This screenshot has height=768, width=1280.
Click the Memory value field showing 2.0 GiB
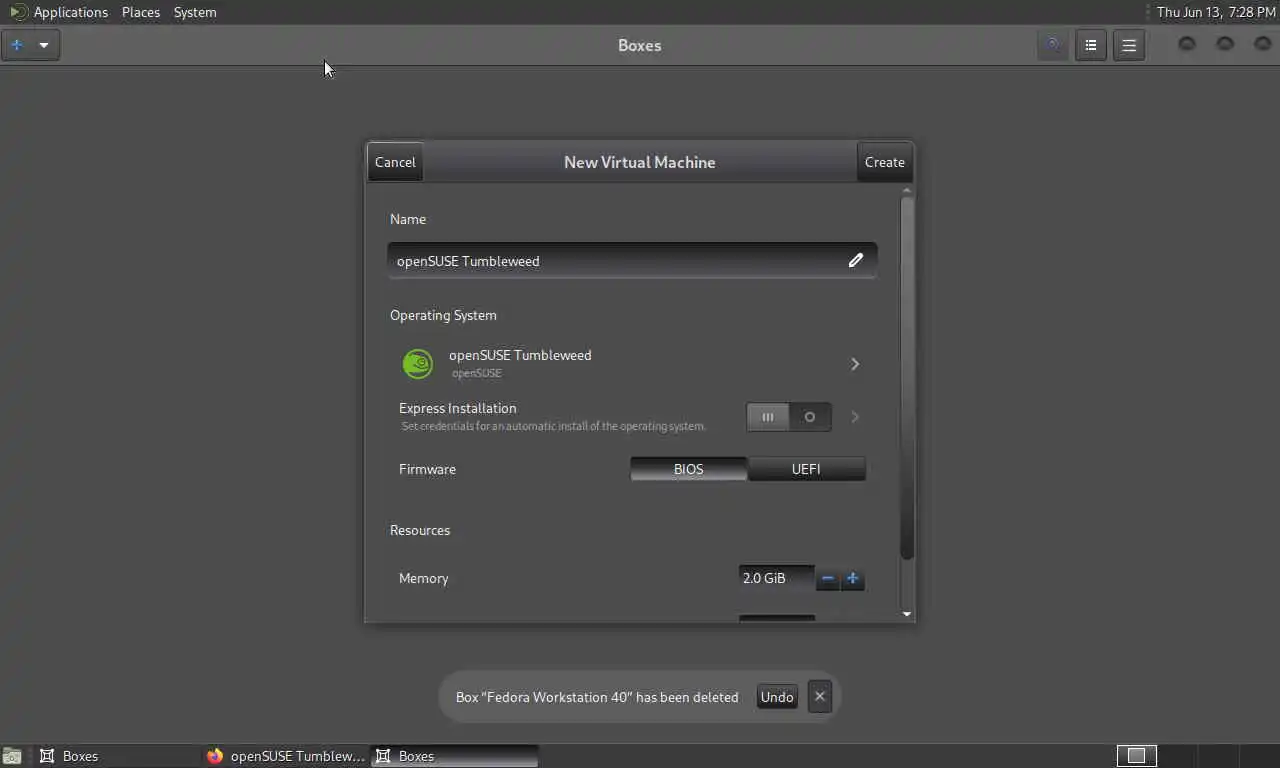777,578
